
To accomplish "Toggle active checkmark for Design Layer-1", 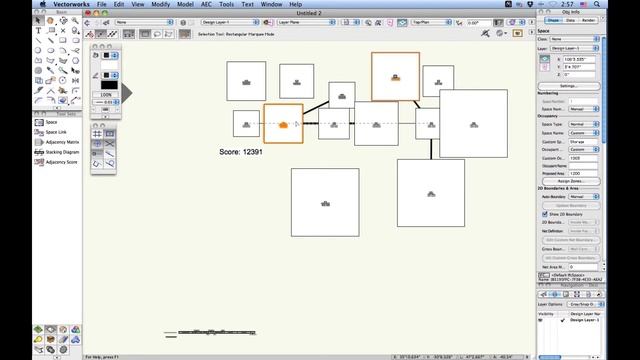I will (x=562, y=320).
